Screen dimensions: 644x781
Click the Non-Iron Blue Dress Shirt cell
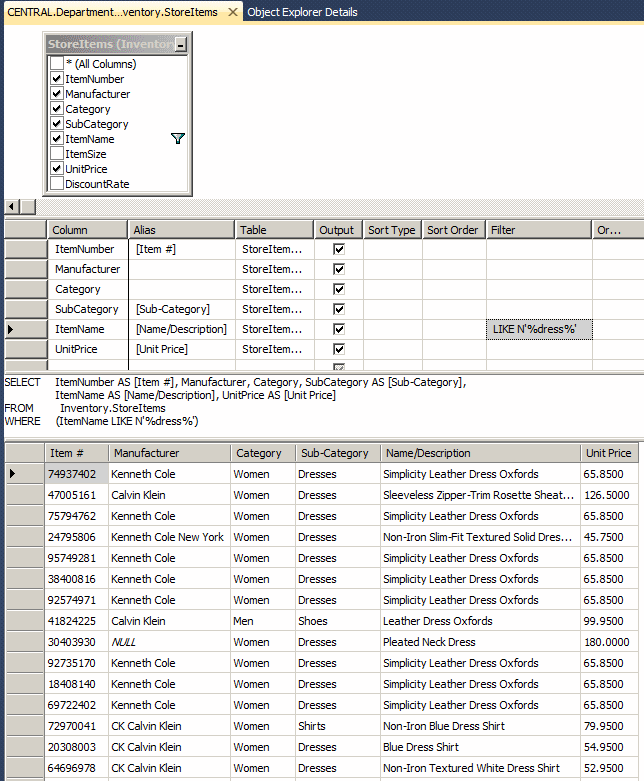coord(480,726)
